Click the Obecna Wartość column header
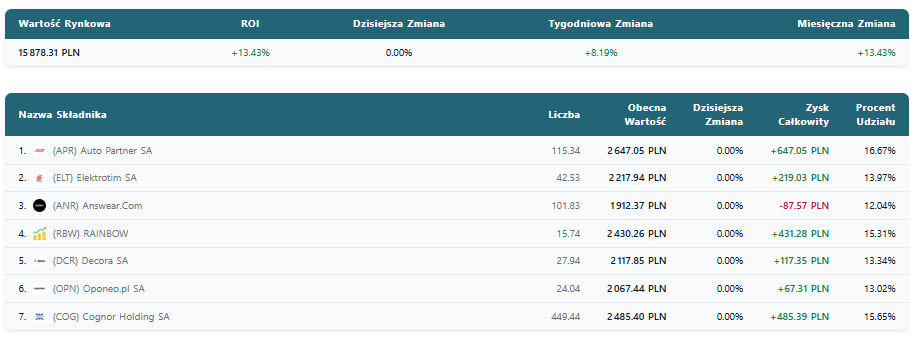Viewport: 911px width, 362px height. click(x=645, y=114)
